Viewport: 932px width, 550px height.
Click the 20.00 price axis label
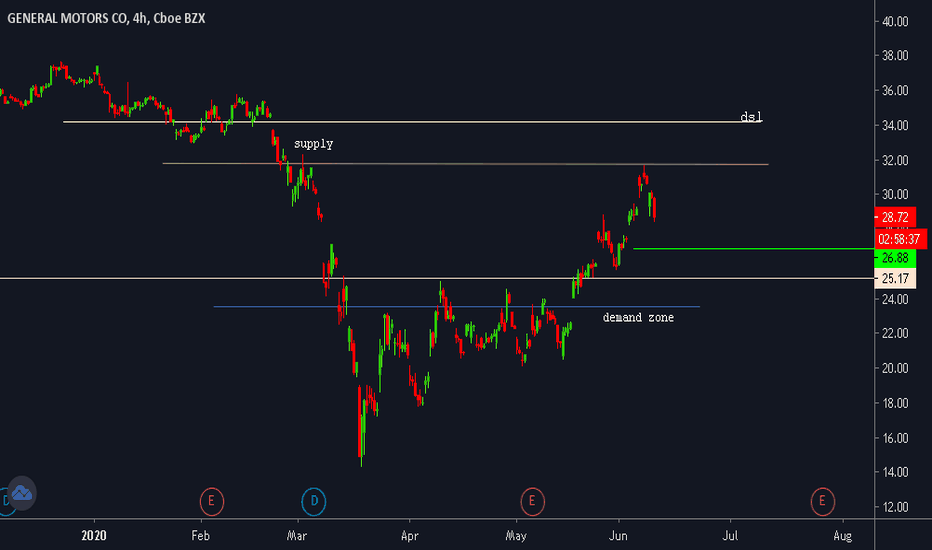click(895, 369)
